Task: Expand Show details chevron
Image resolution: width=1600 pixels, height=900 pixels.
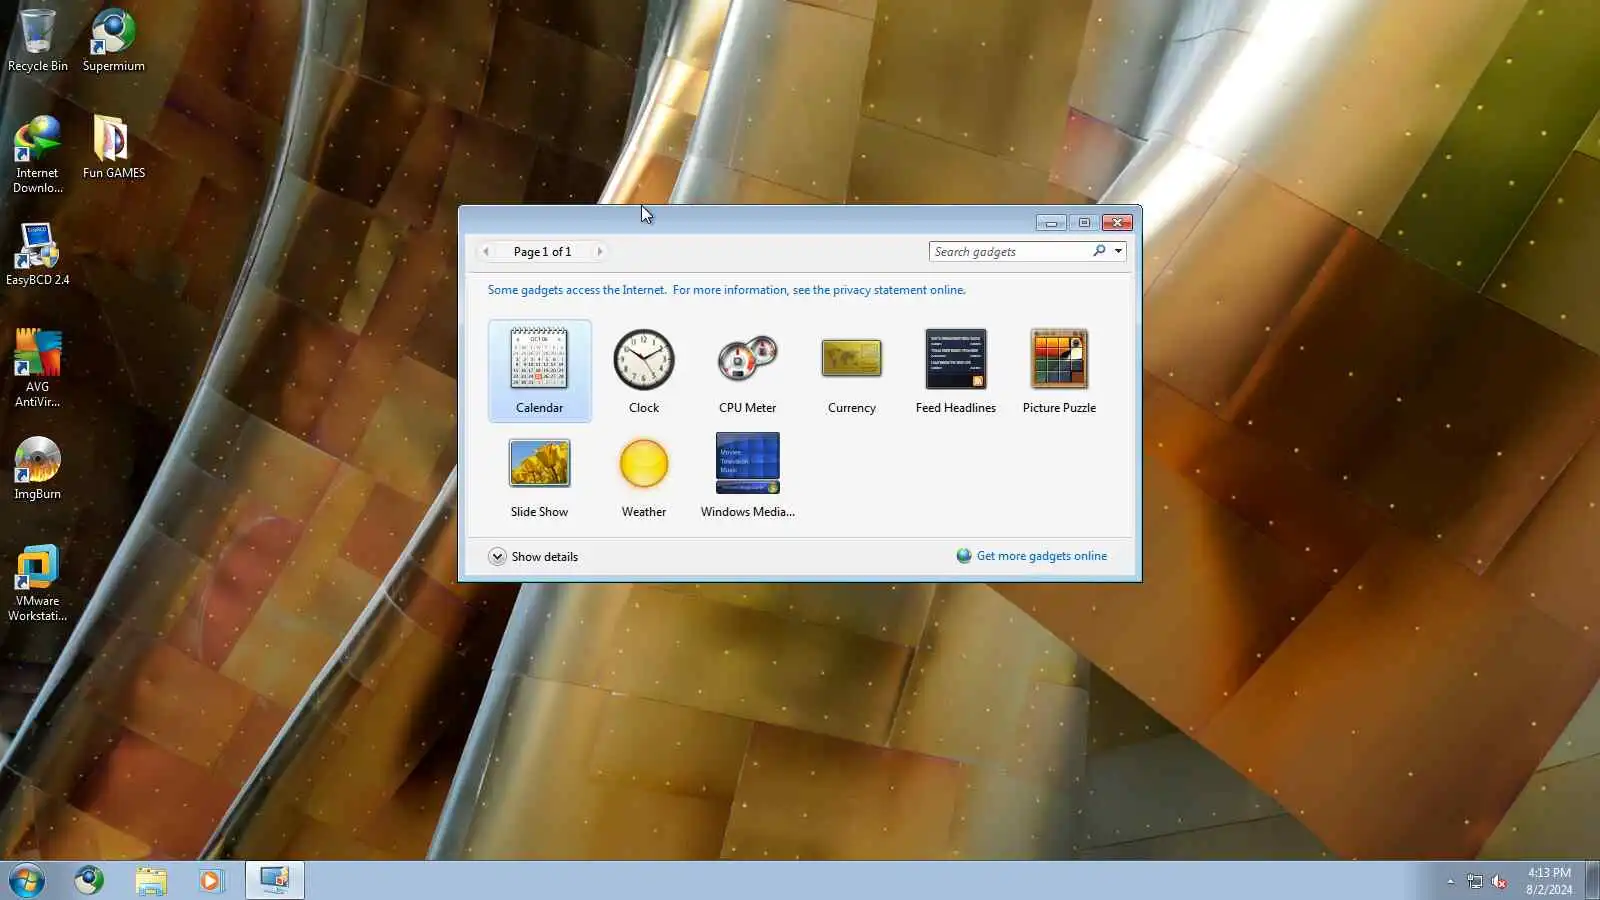Action: pyautogui.click(x=497, y=557)
